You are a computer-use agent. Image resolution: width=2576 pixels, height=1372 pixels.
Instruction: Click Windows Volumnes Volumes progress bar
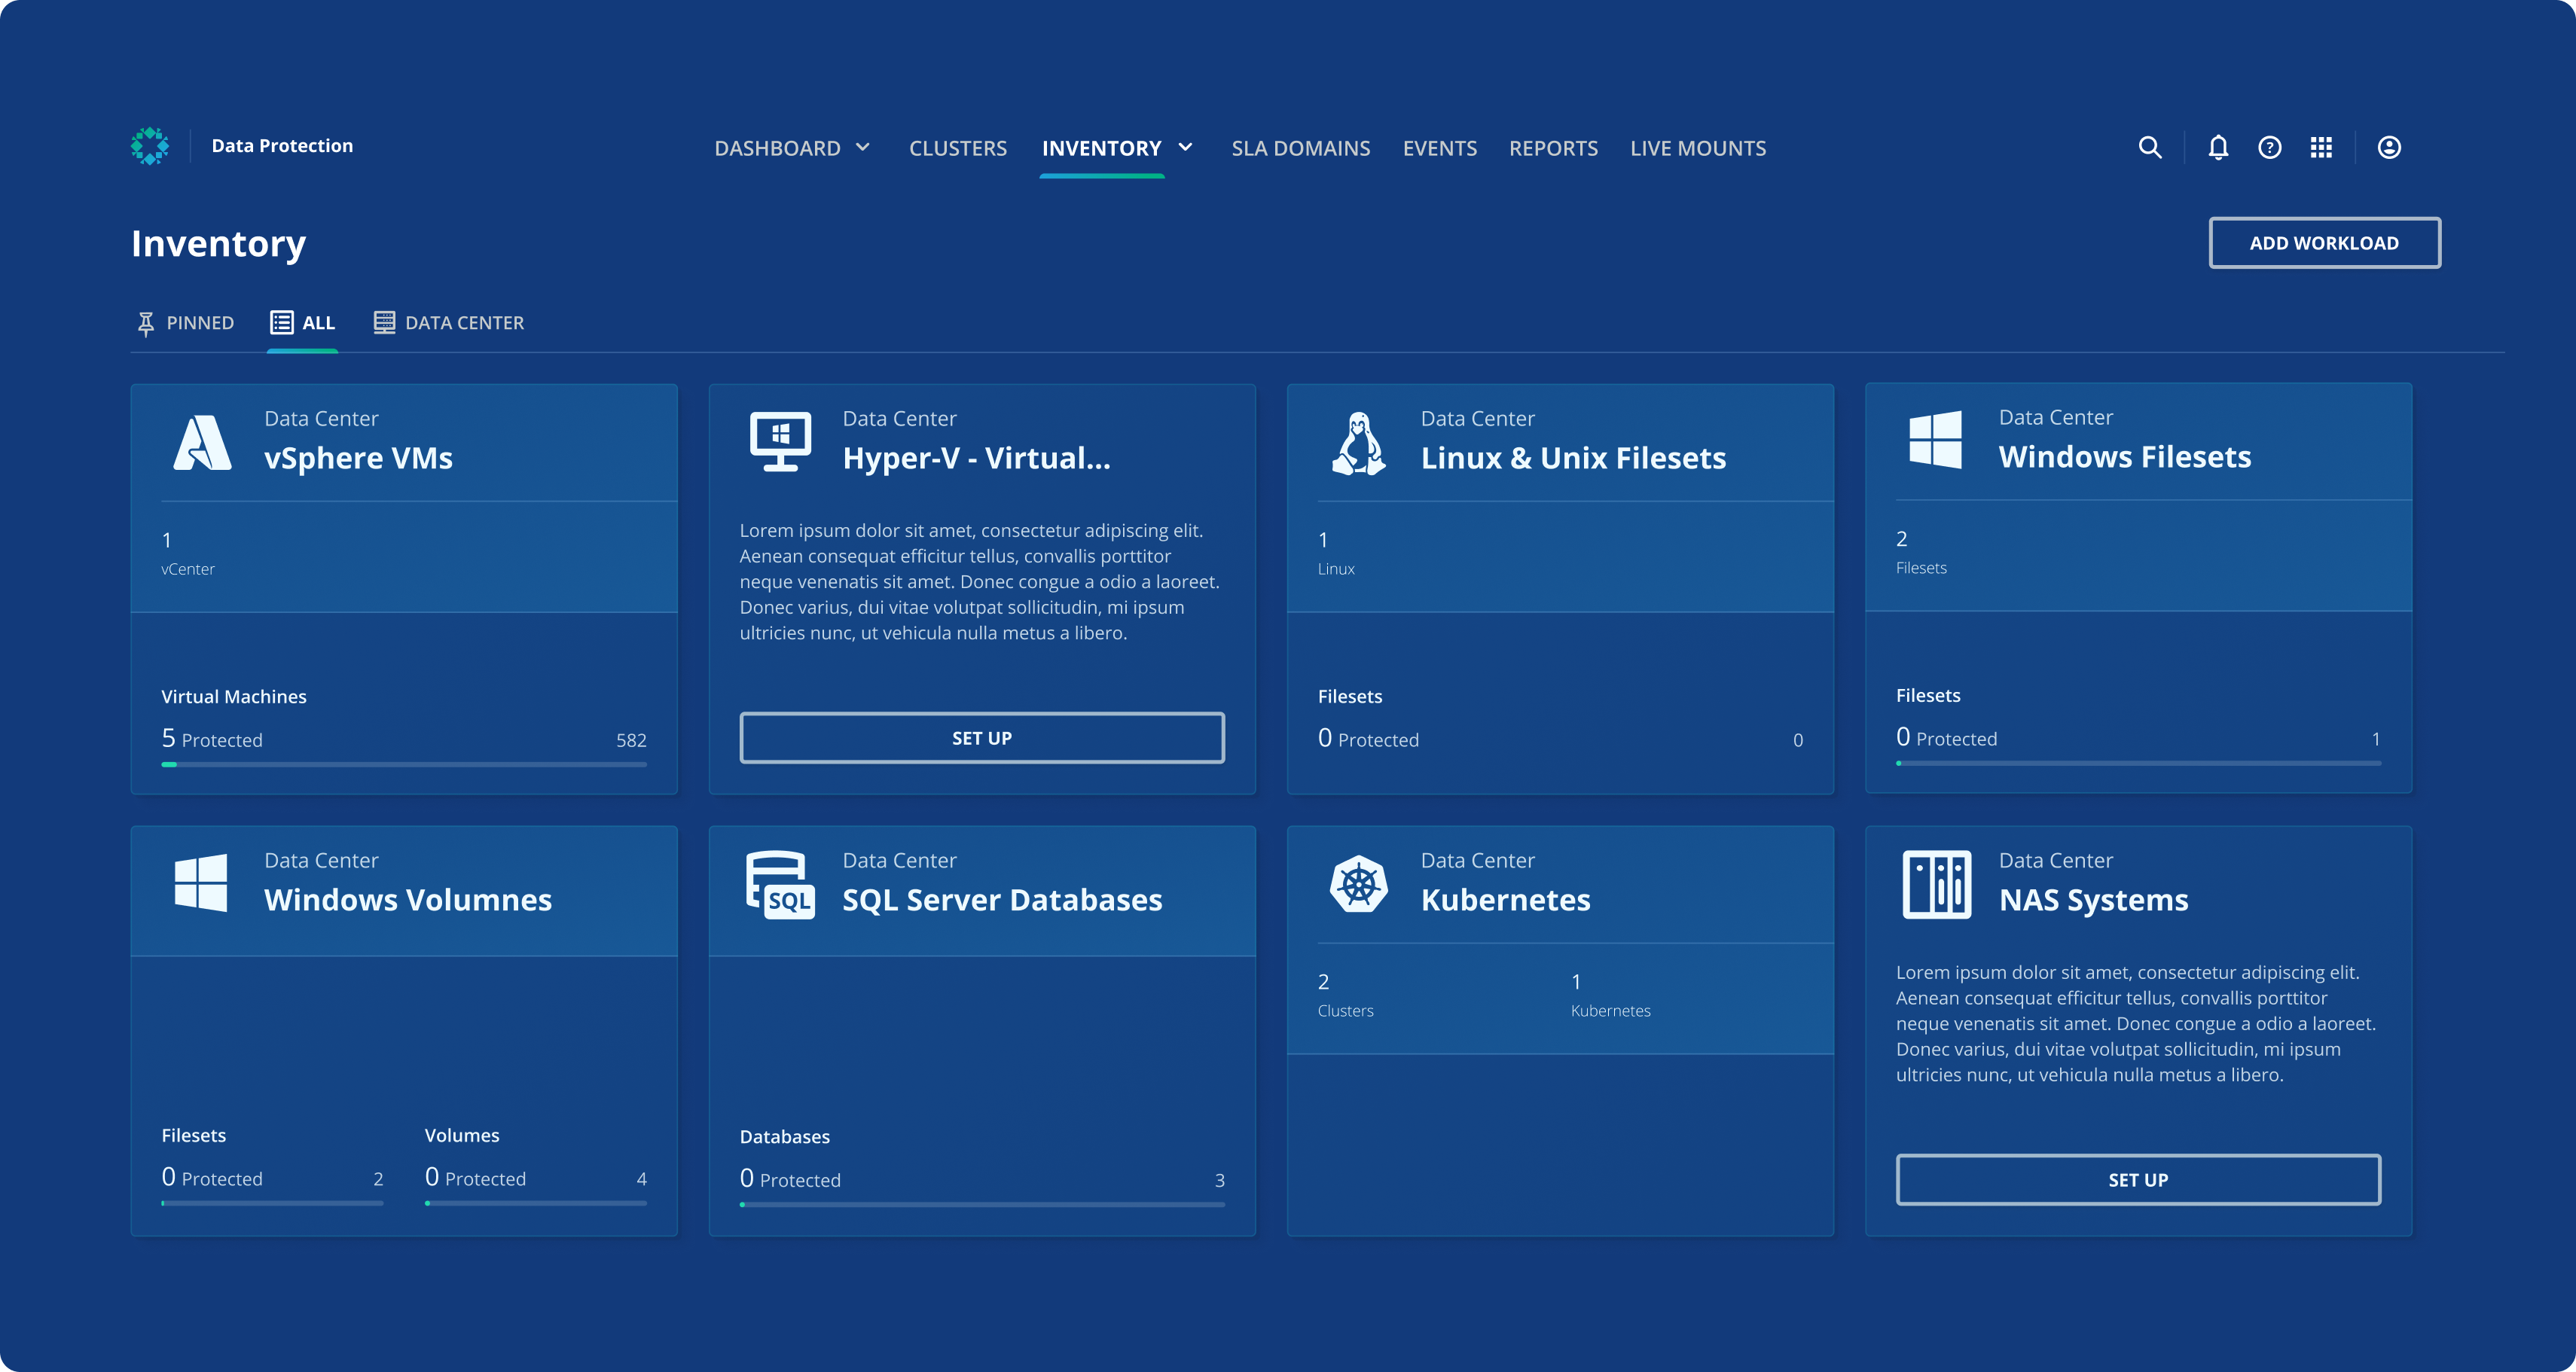pyautogui.click(x=535, y=1203)
